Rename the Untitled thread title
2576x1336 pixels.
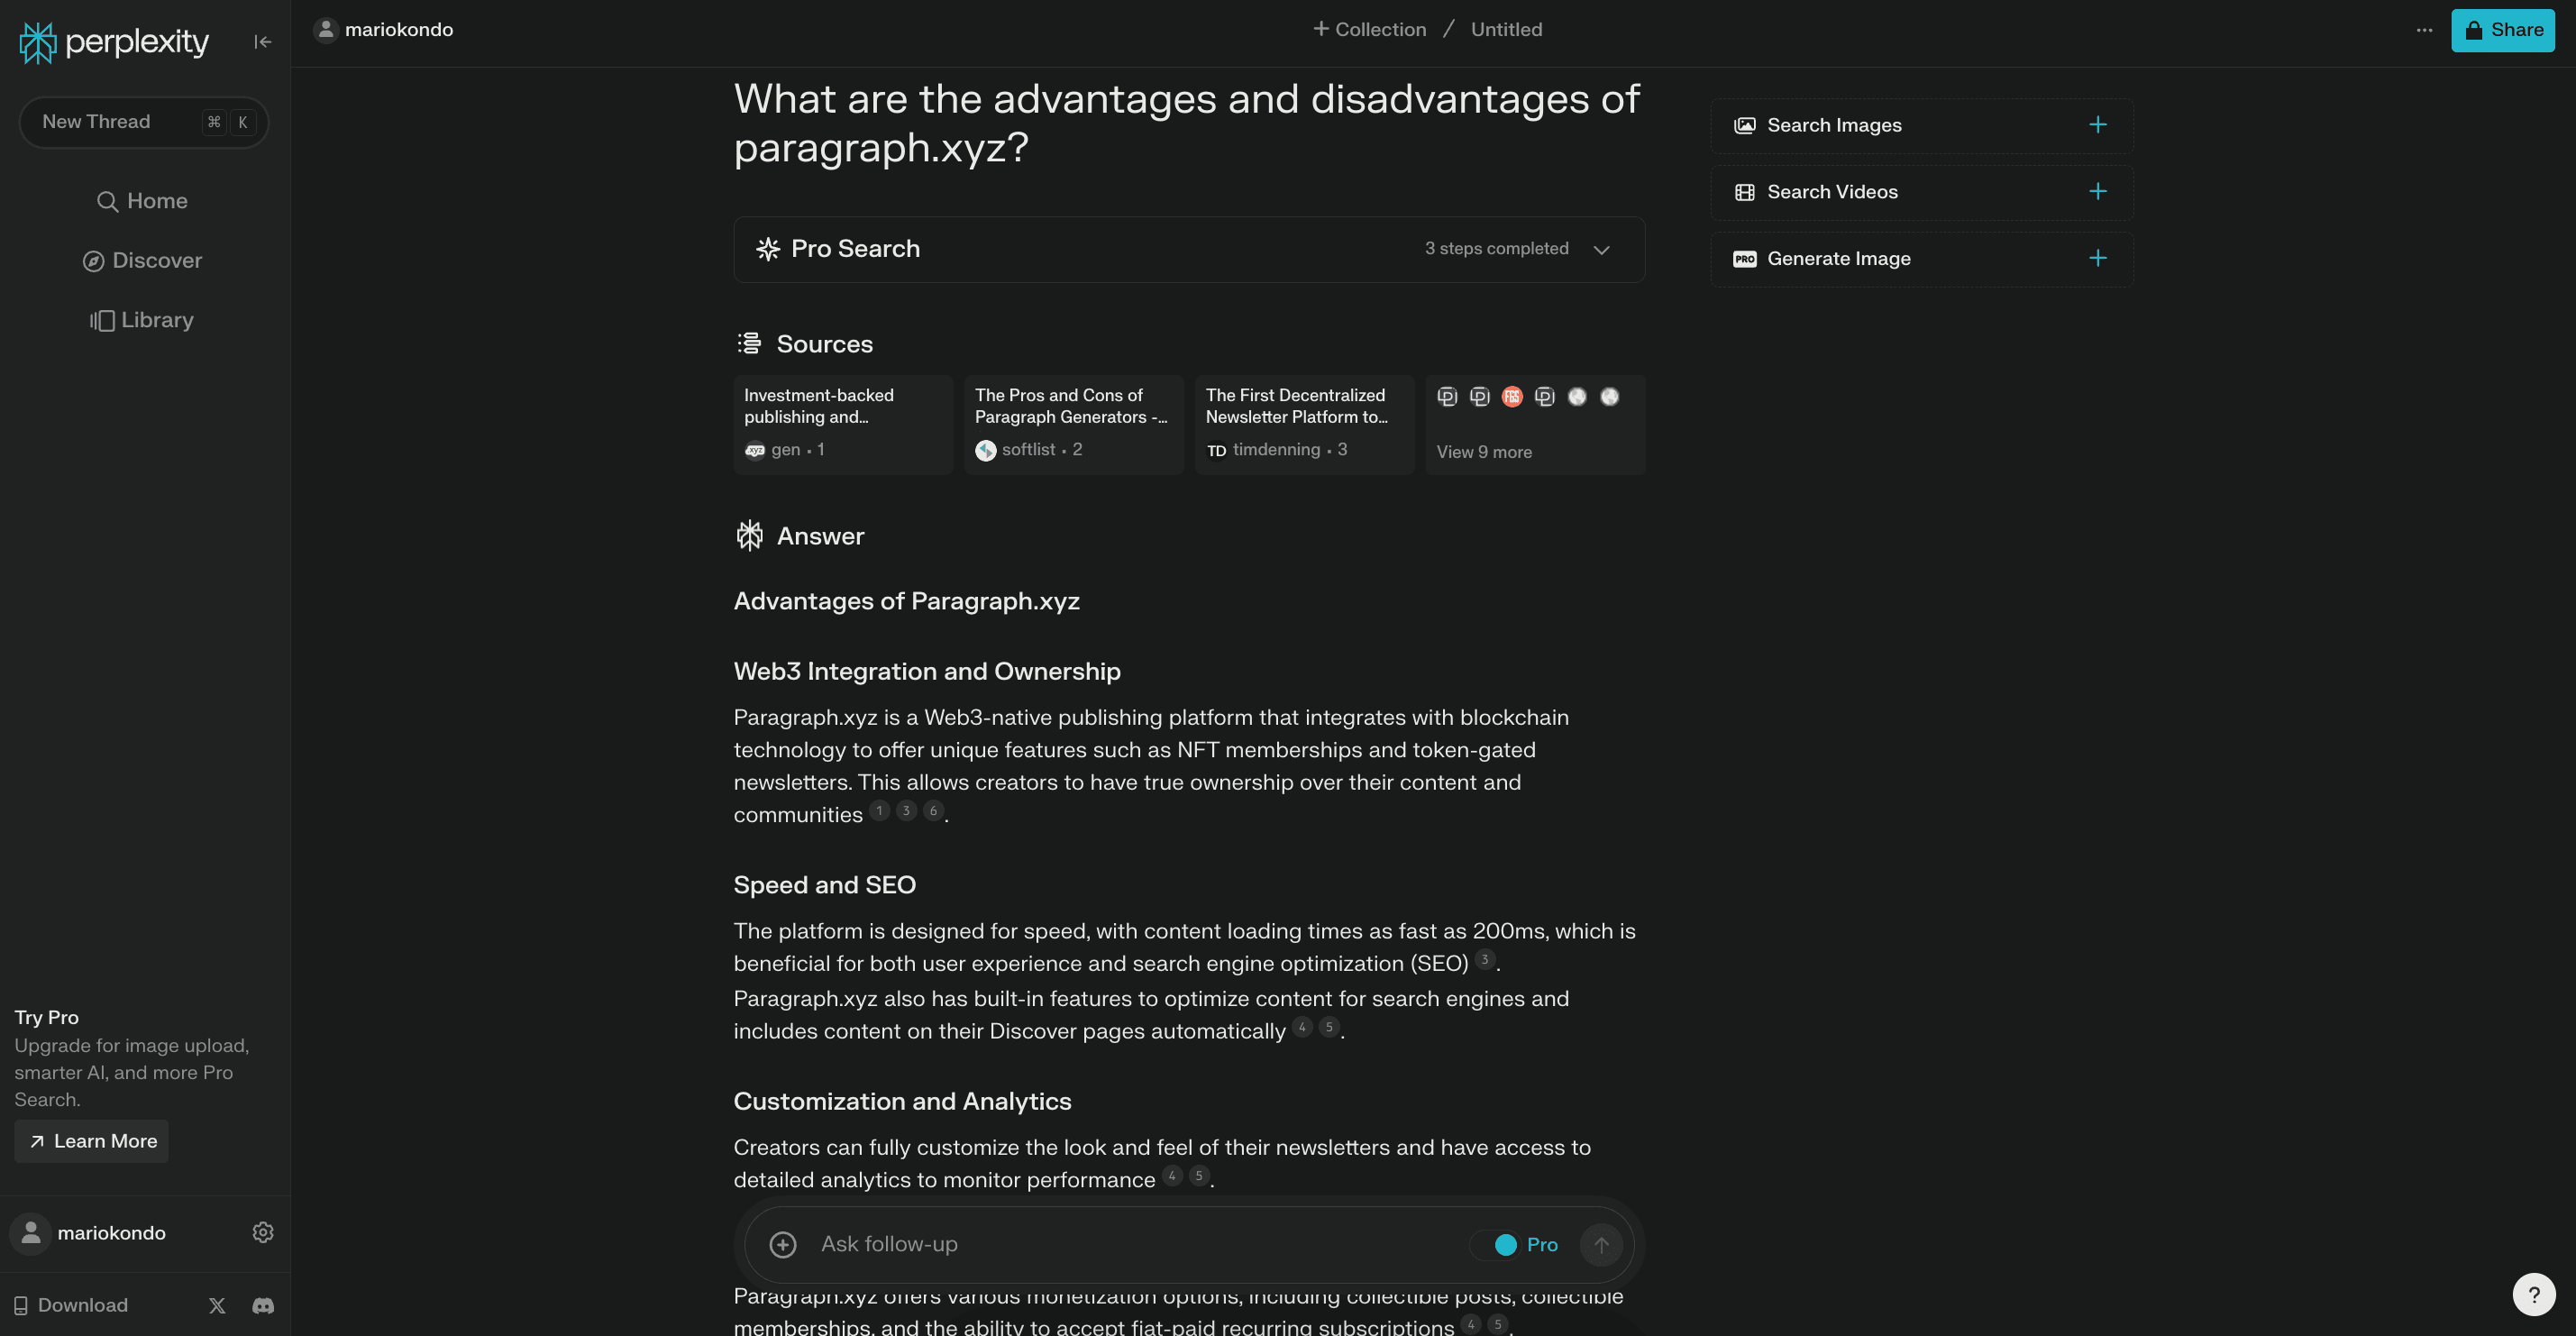click(1506, 29)
